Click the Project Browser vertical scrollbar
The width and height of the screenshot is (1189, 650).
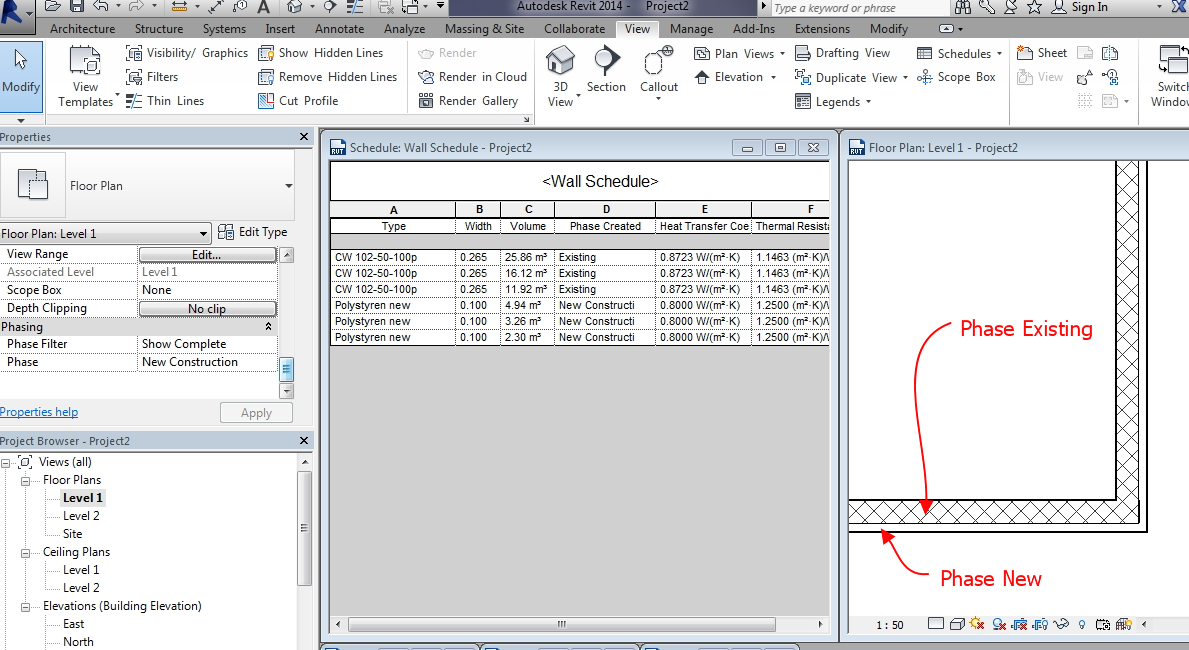coord(304,528)
